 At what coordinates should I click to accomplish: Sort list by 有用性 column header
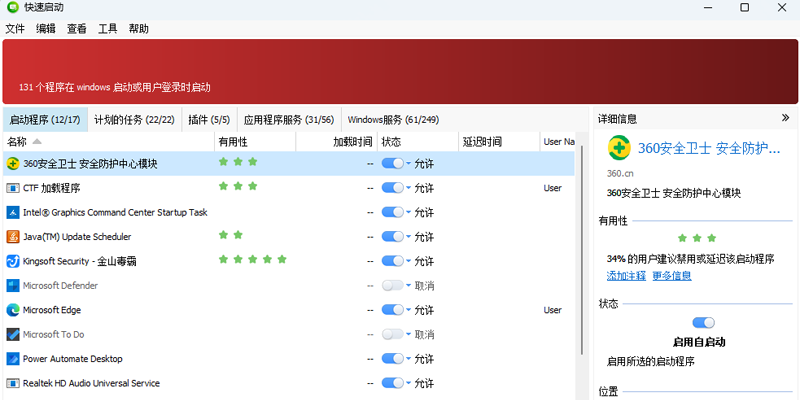click(x=255, y=141)
